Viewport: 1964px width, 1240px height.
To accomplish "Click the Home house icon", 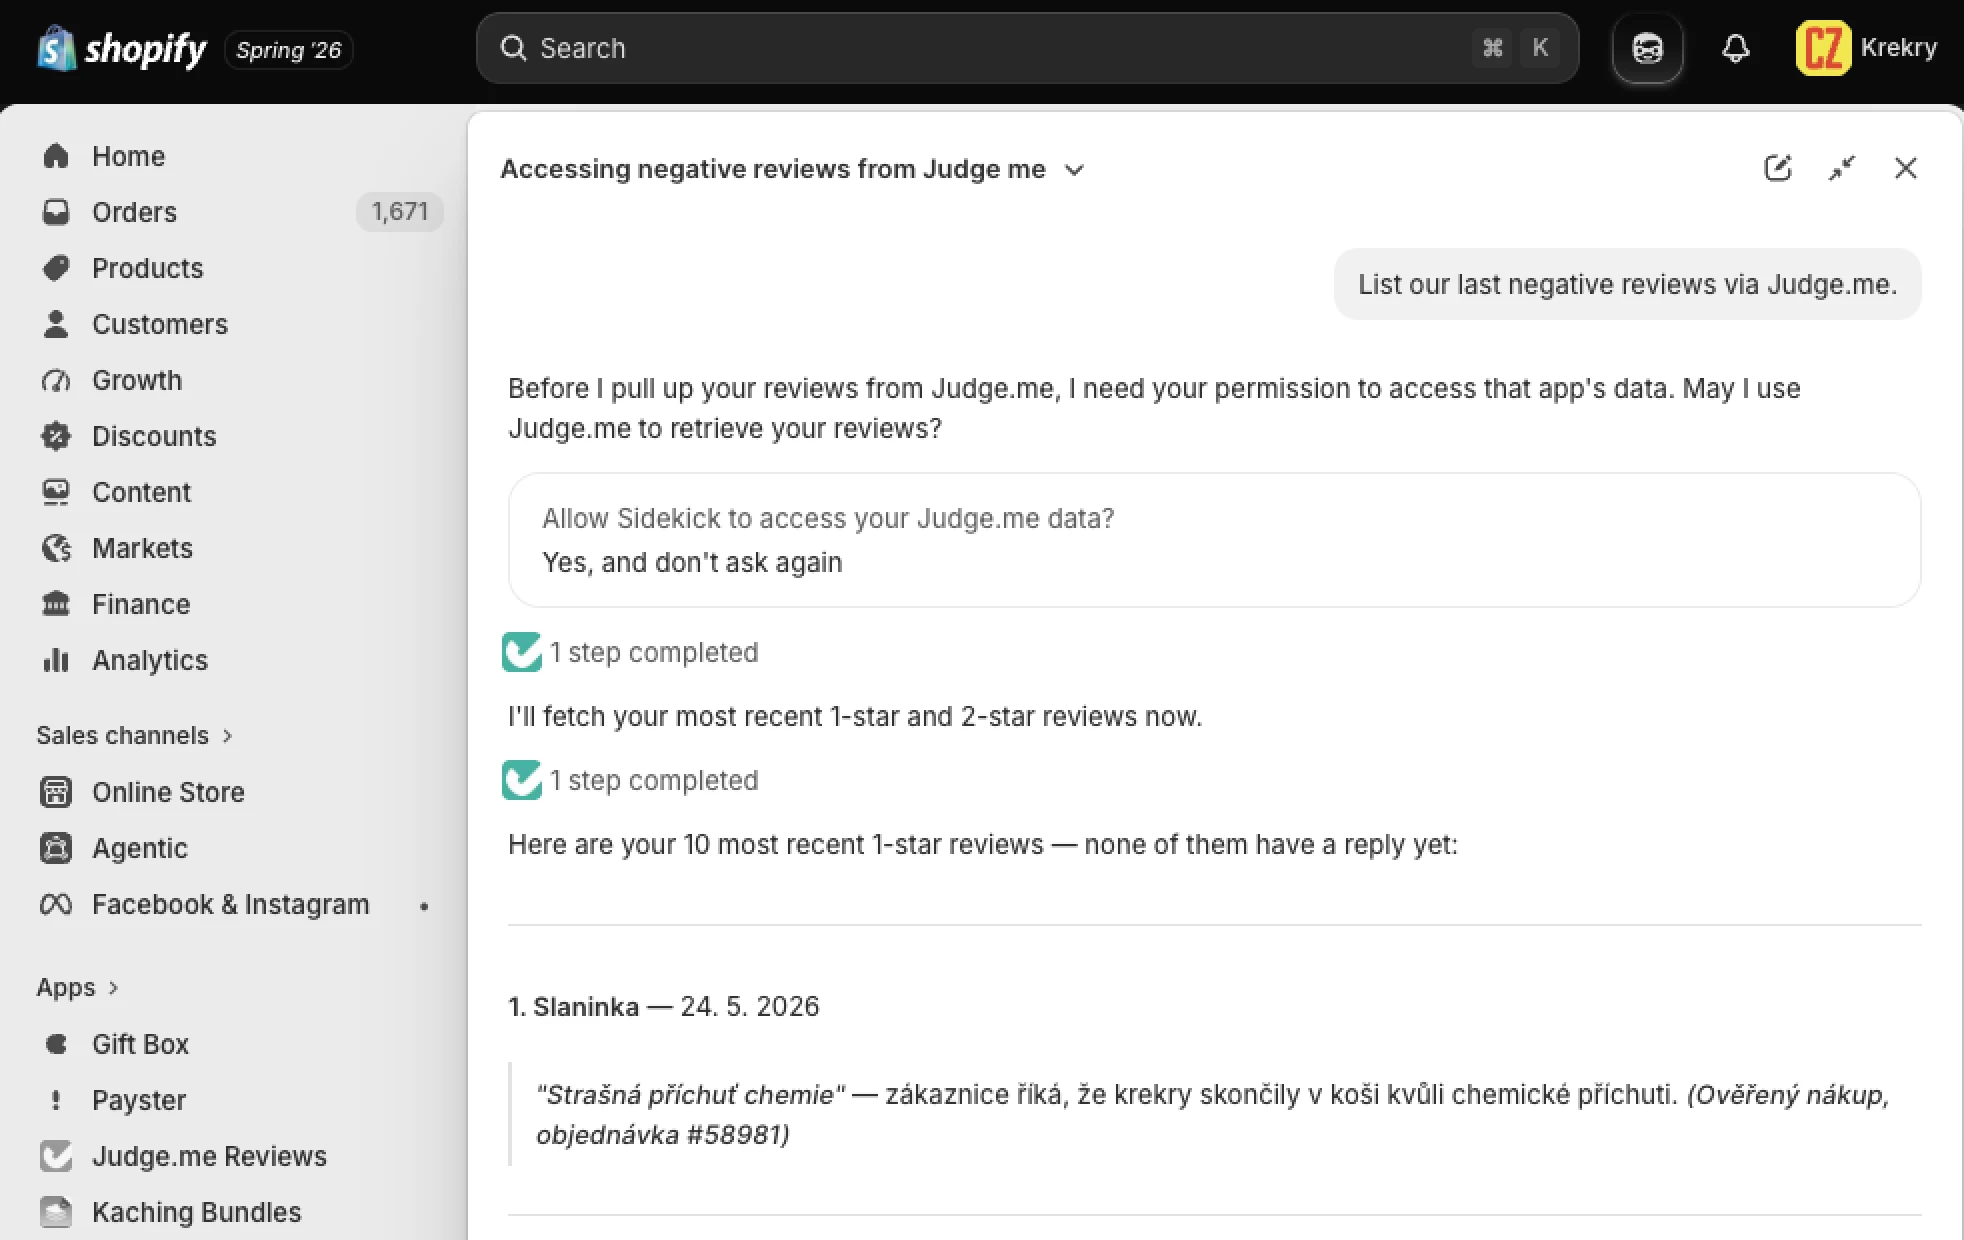I will (56, 156).
